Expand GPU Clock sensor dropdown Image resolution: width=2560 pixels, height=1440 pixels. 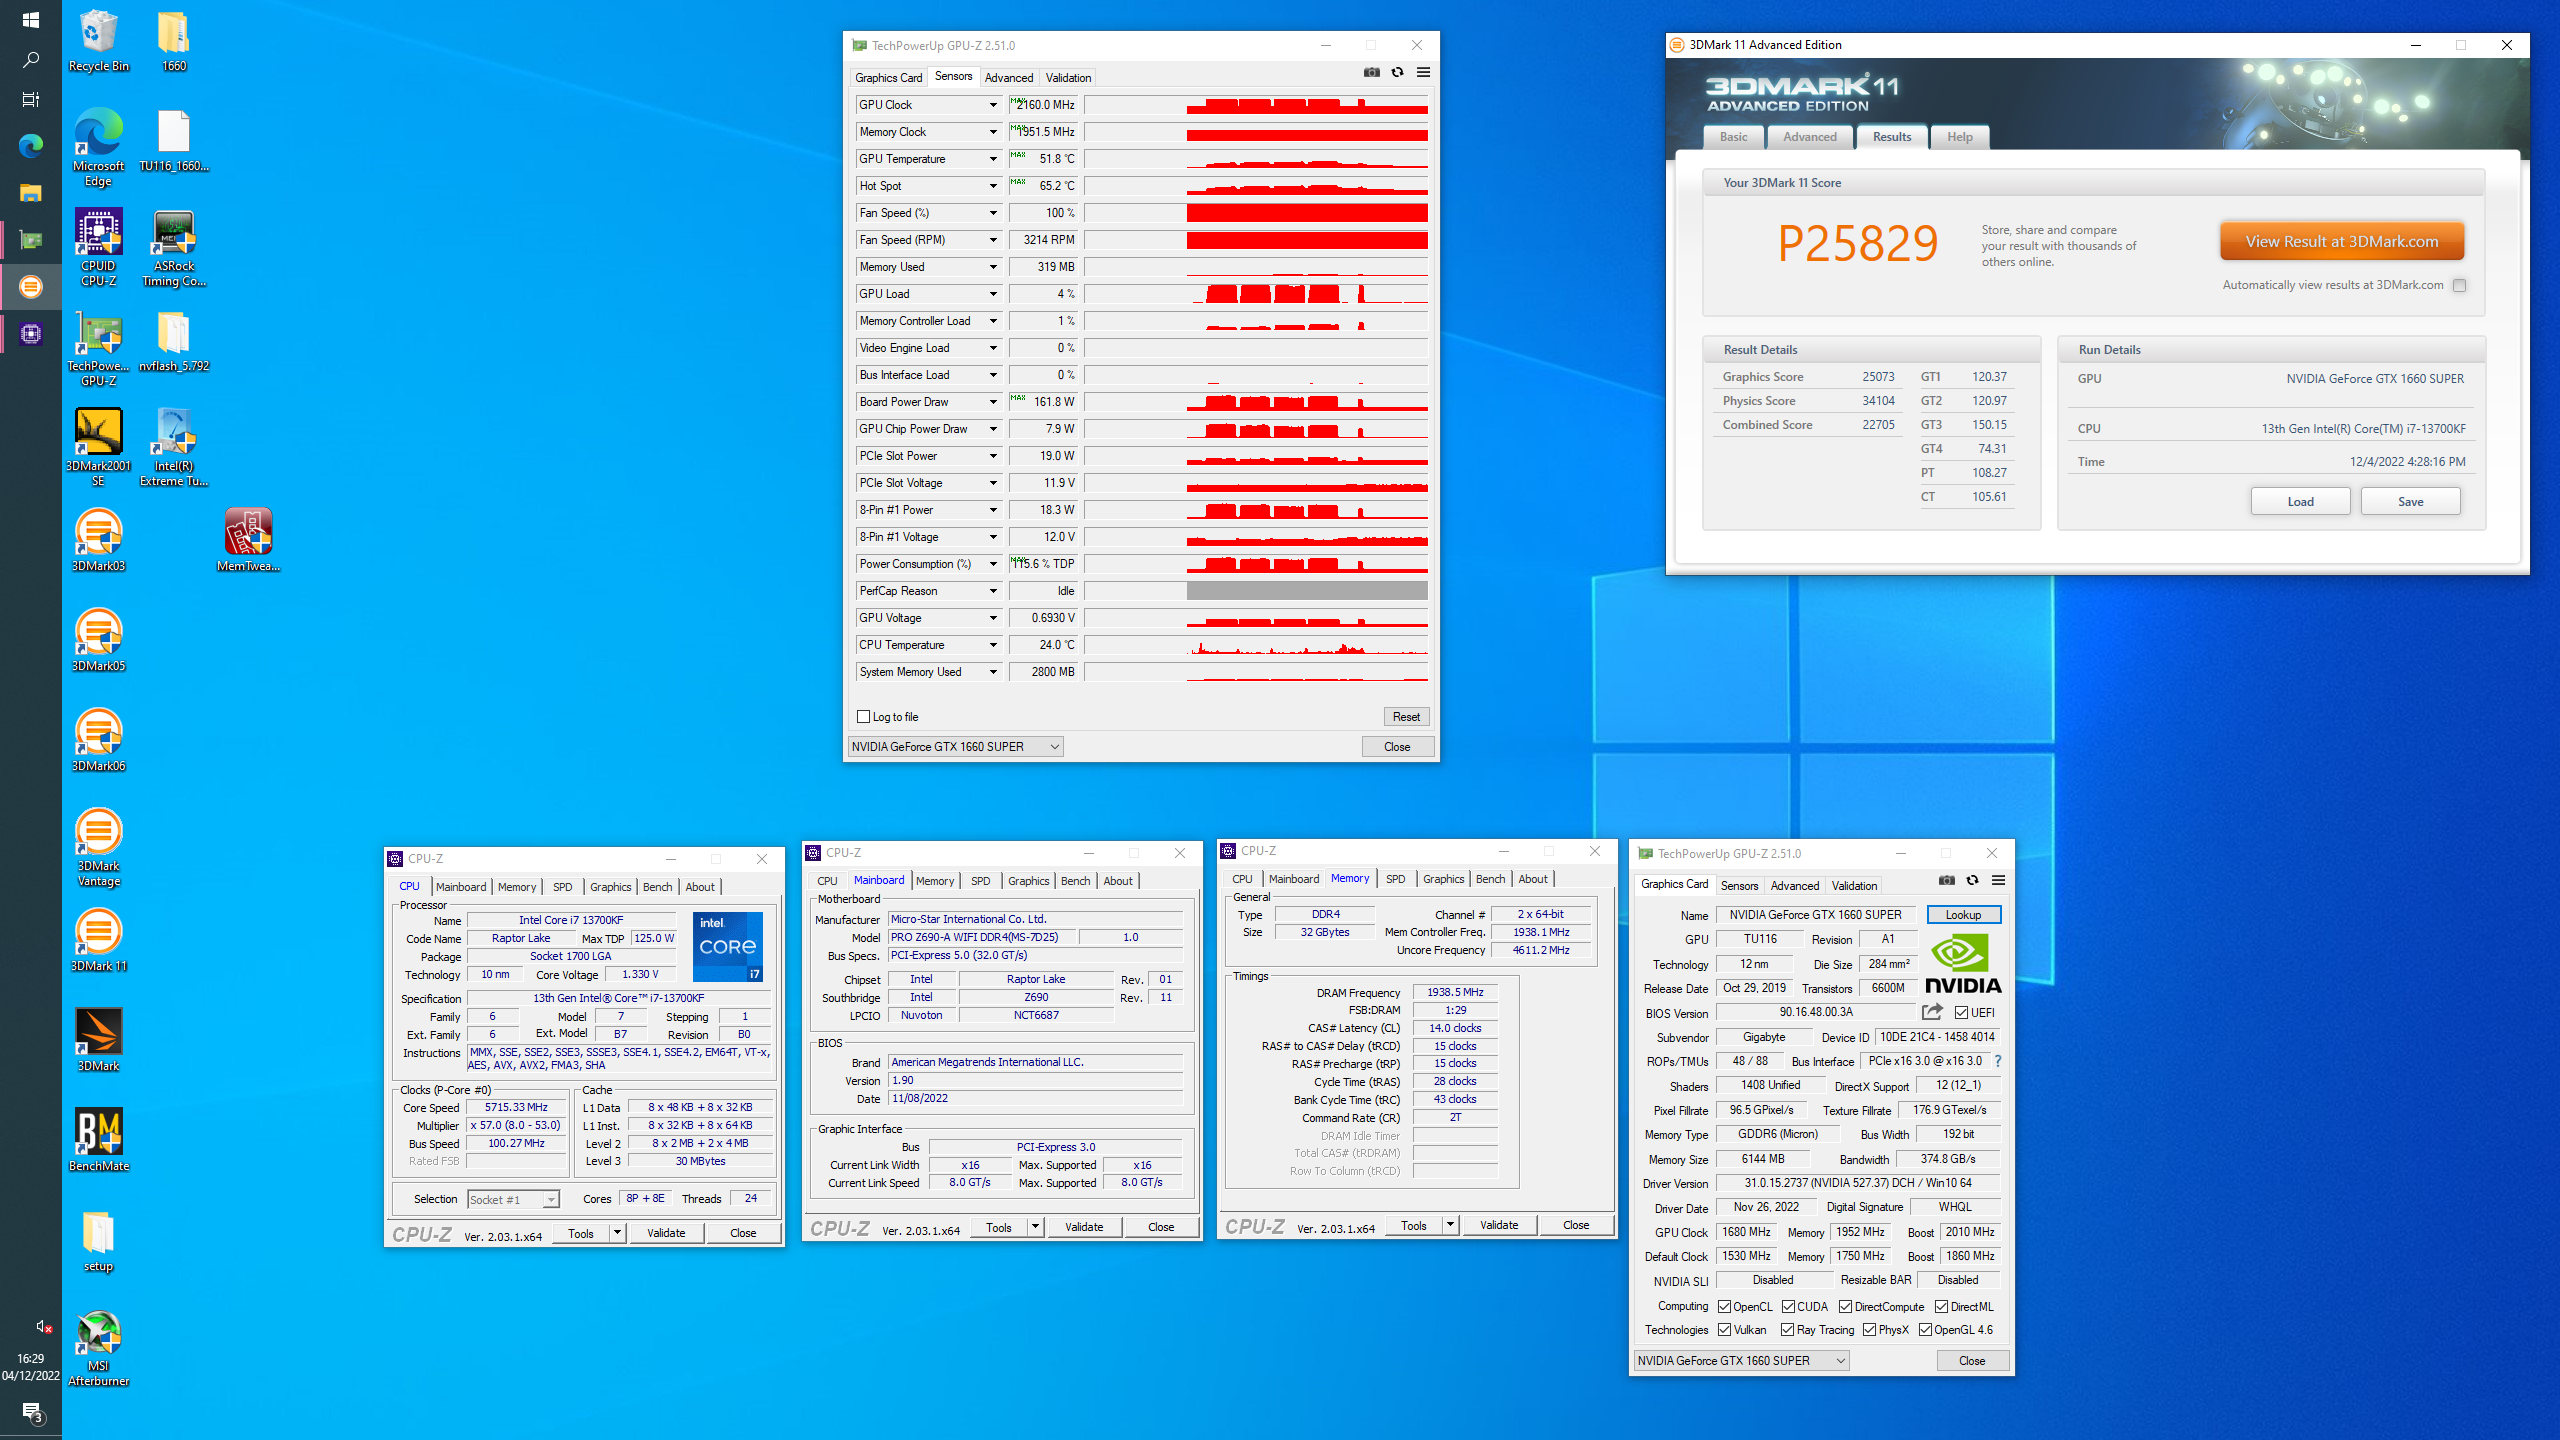993,104
